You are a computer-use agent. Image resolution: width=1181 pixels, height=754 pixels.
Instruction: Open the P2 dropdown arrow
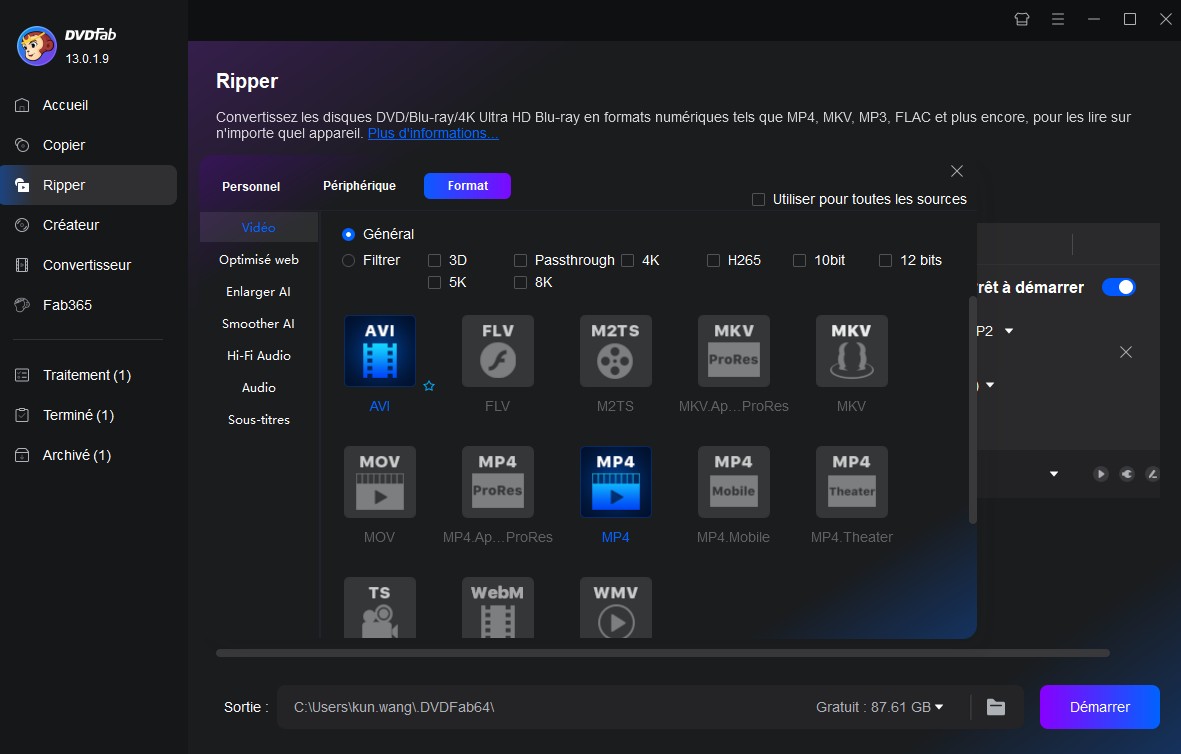pos(1009,331)
